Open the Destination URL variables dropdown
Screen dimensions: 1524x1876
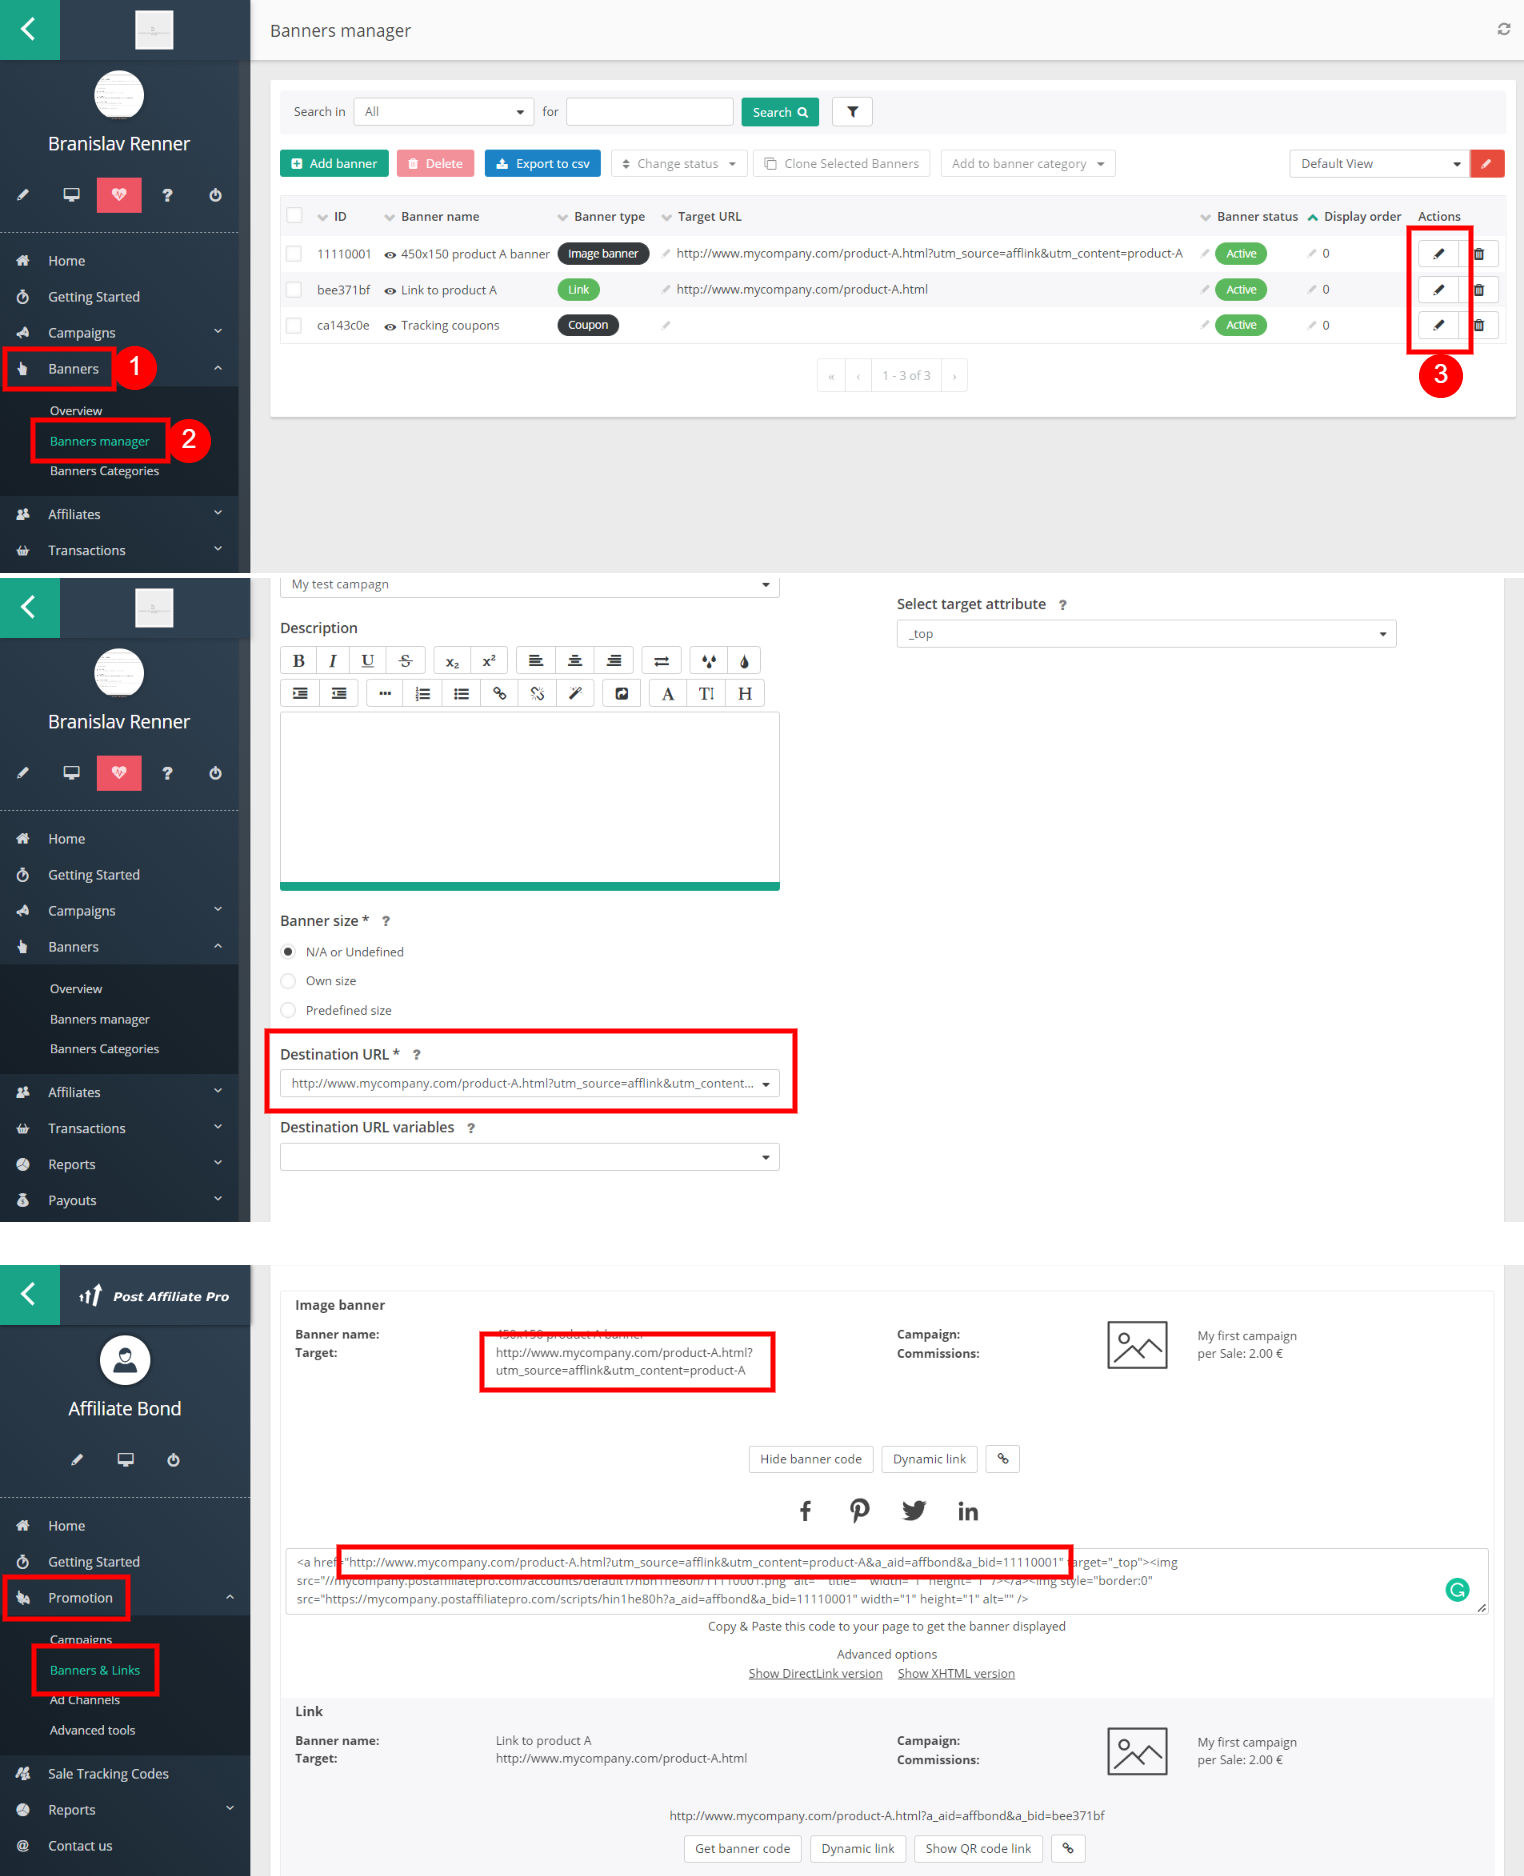tap(530, 1157)
